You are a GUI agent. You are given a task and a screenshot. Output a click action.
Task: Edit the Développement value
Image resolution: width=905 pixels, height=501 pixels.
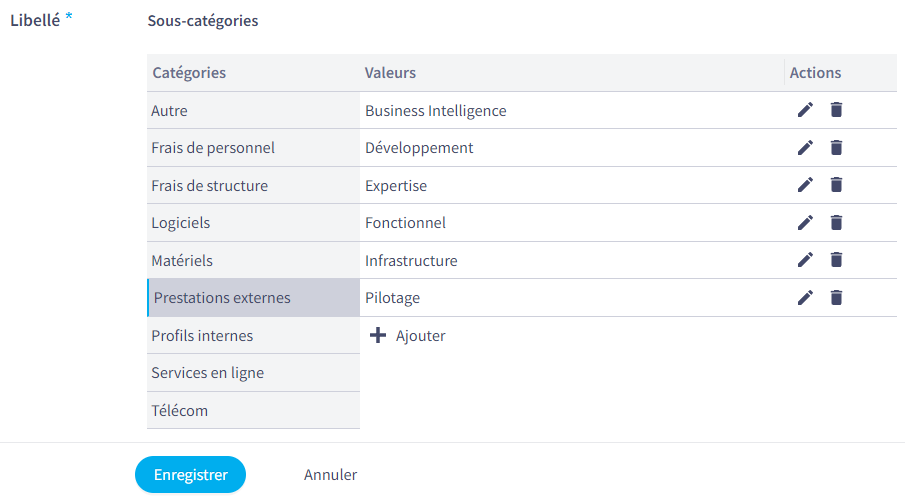(805, 148)
